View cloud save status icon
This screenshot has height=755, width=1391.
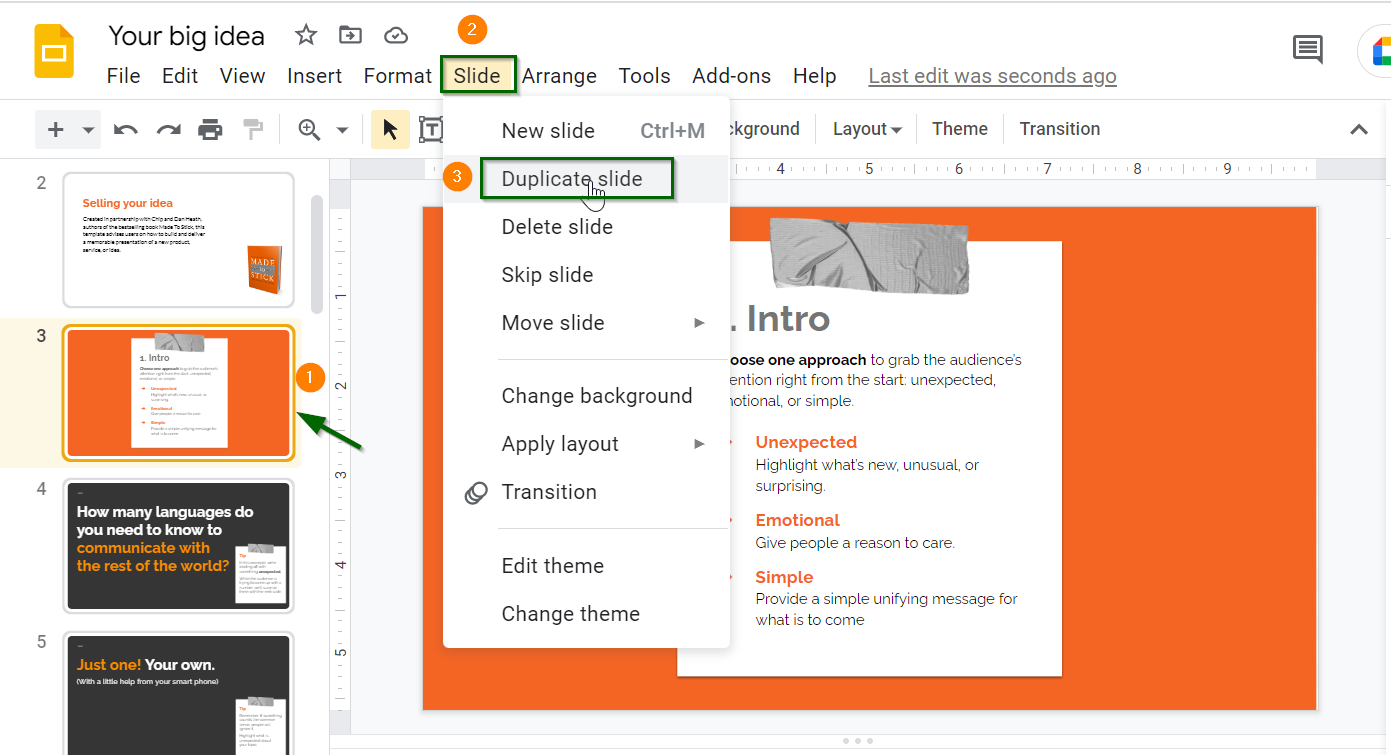tap(396, 36)
